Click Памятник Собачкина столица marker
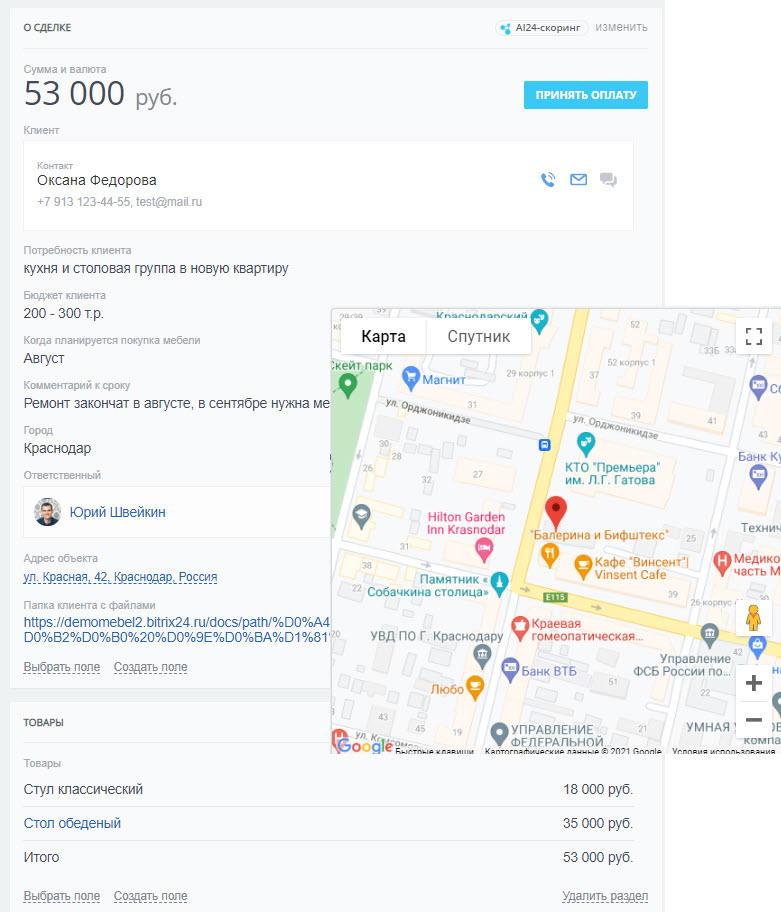 pyautogui.click(x=500, y=583)
